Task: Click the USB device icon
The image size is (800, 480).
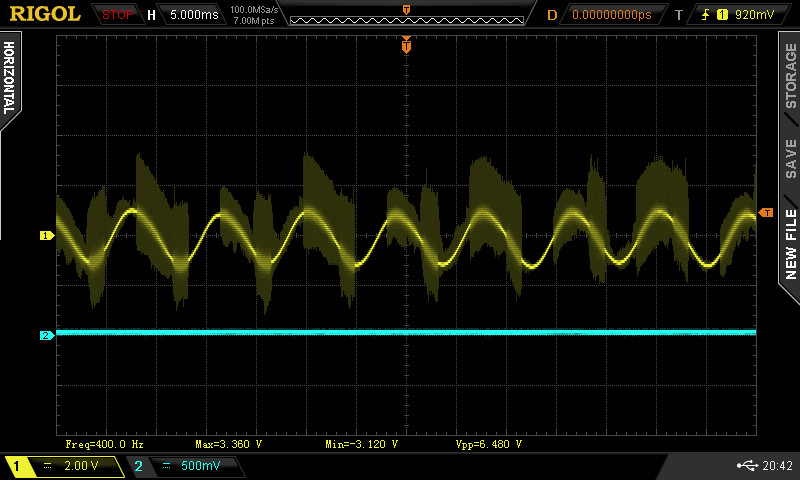Action: [x=746, y=466]
